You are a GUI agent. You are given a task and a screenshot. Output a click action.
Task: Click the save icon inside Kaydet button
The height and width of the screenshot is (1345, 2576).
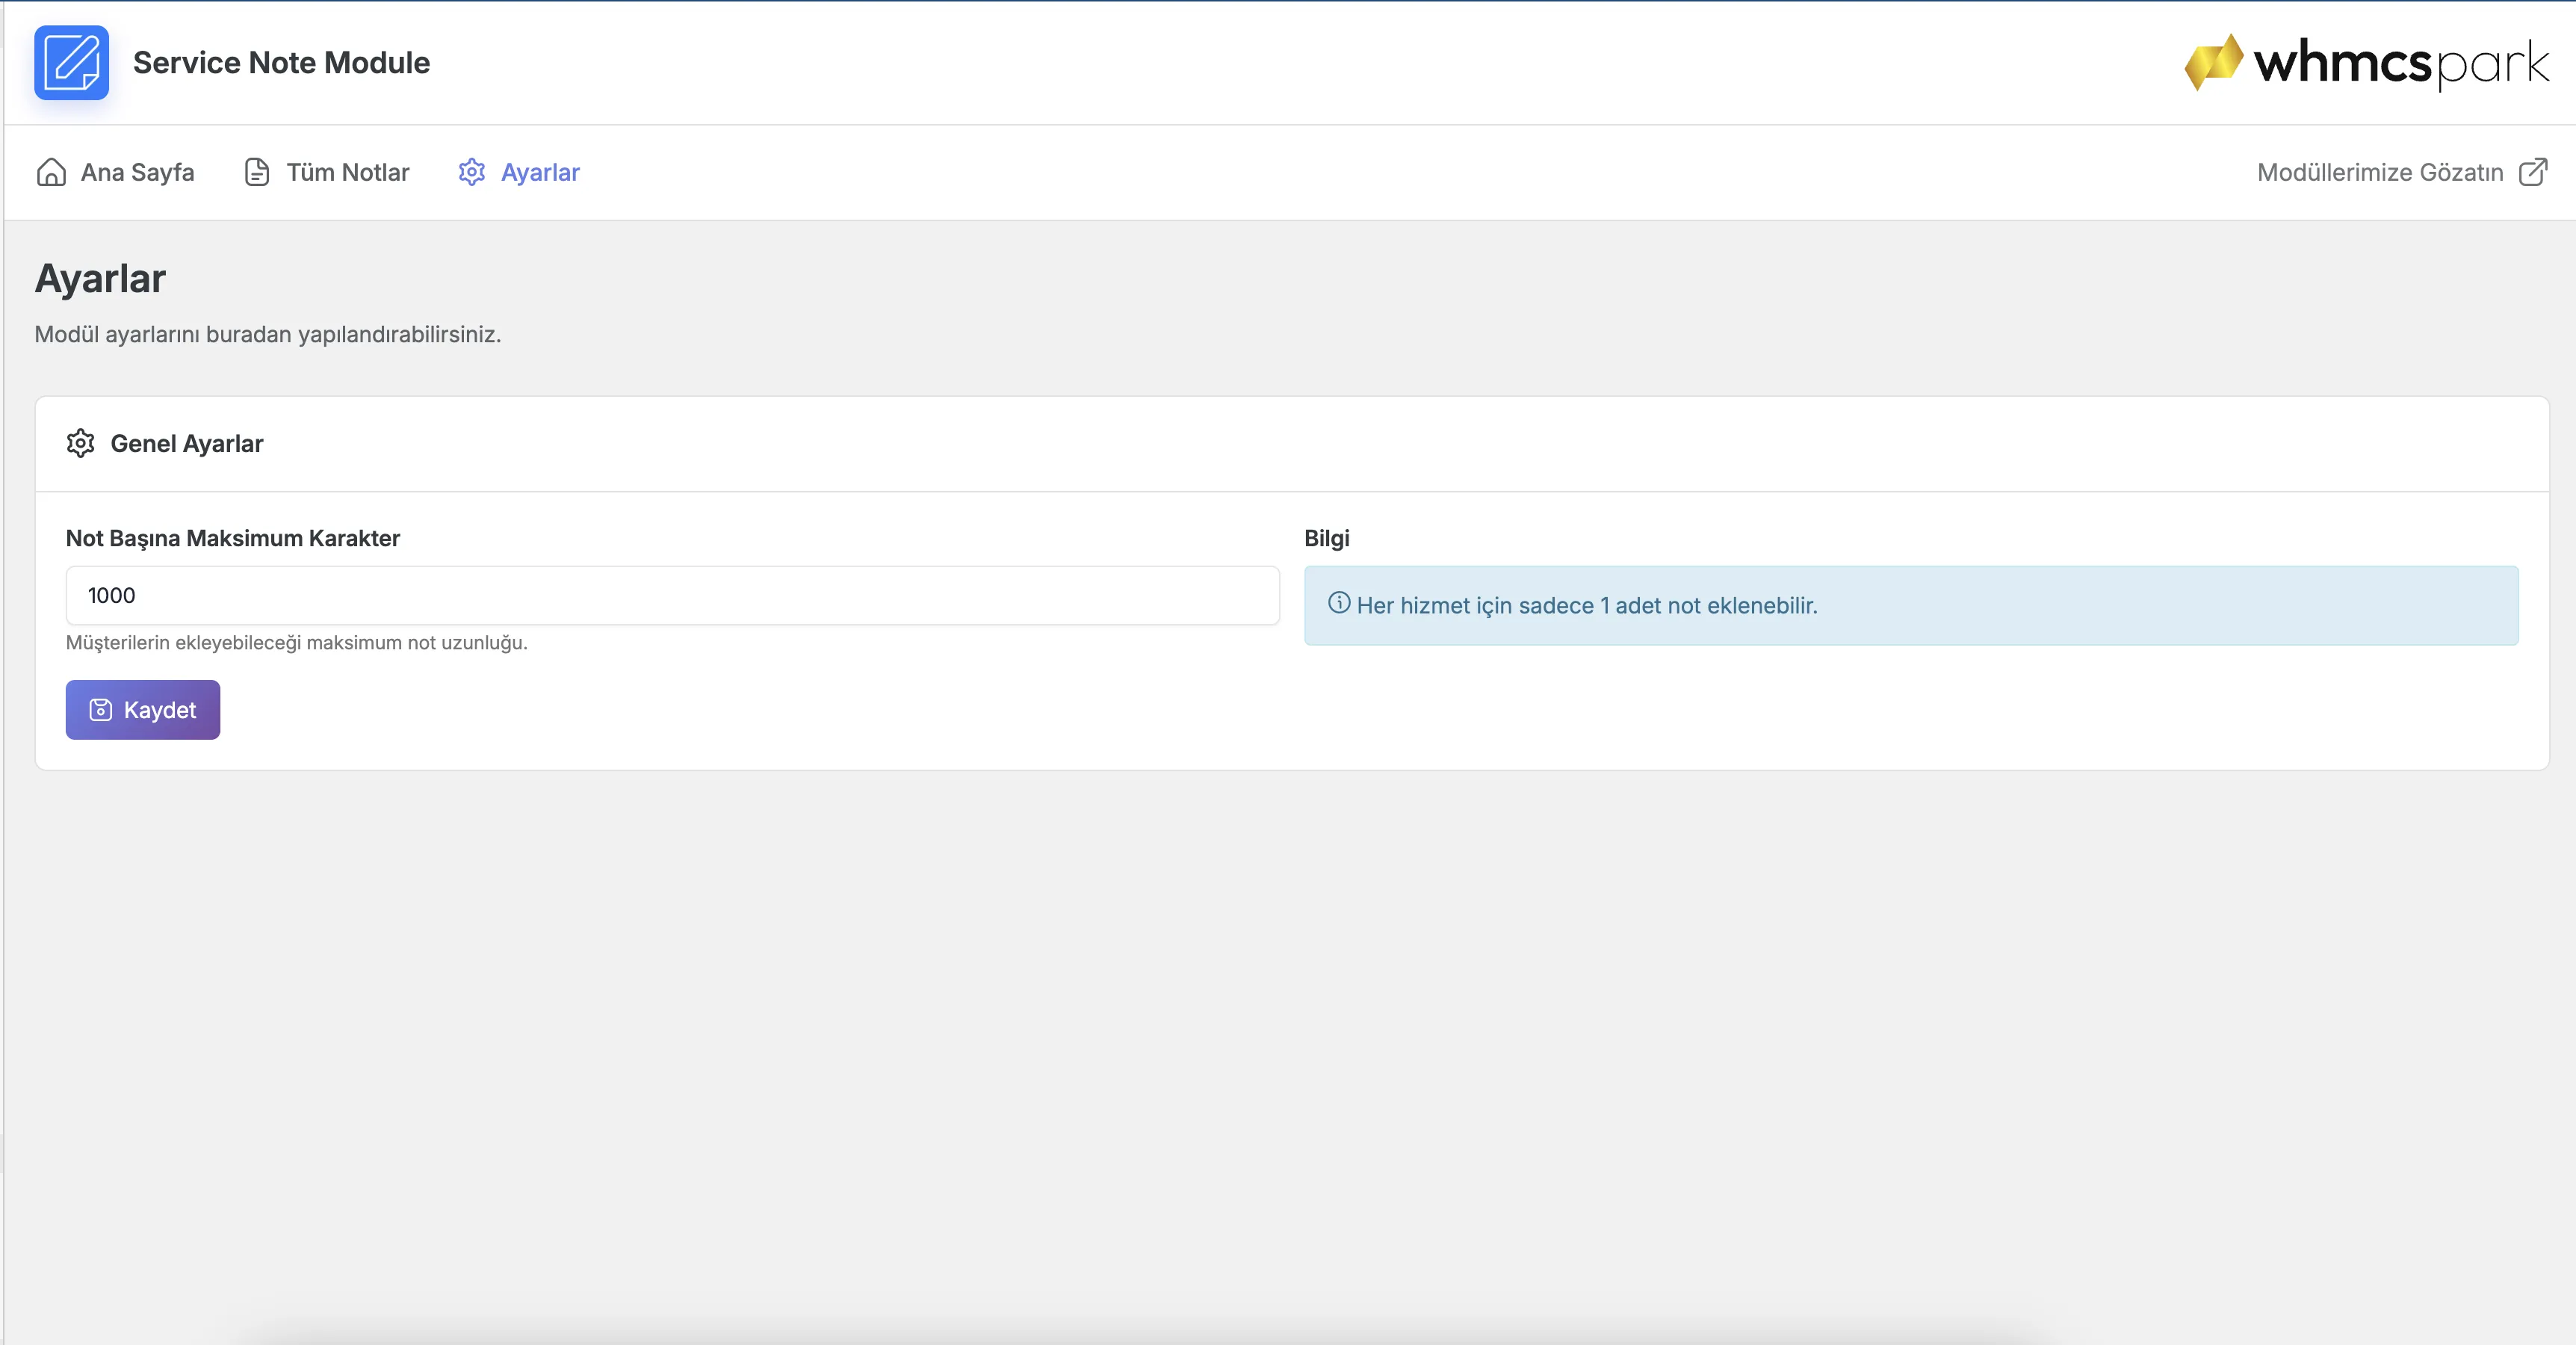tap(101, 710)
